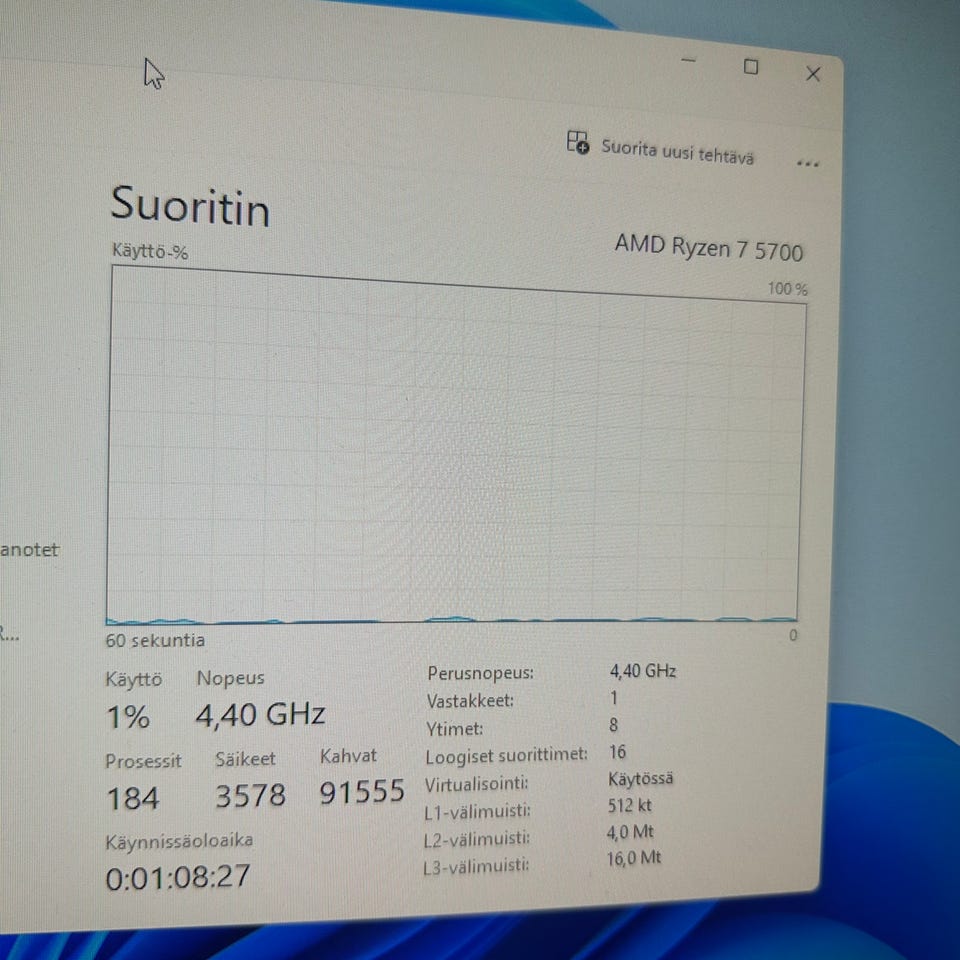The image size is (960, 960).
Task: Click the Suorita uusi tehtävä icon
Action: (x=577, y=142)
